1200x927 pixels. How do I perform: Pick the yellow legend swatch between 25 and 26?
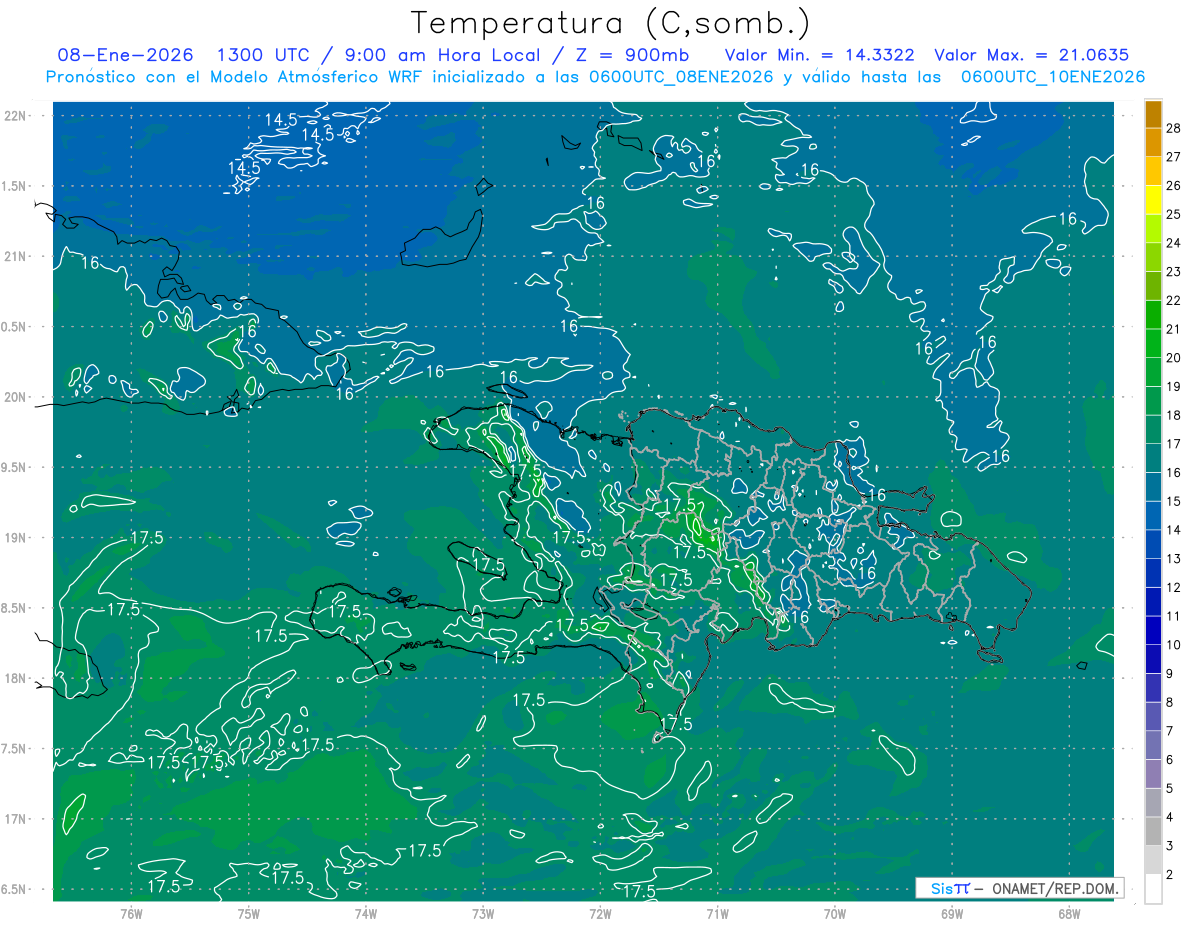(1153, 200)
